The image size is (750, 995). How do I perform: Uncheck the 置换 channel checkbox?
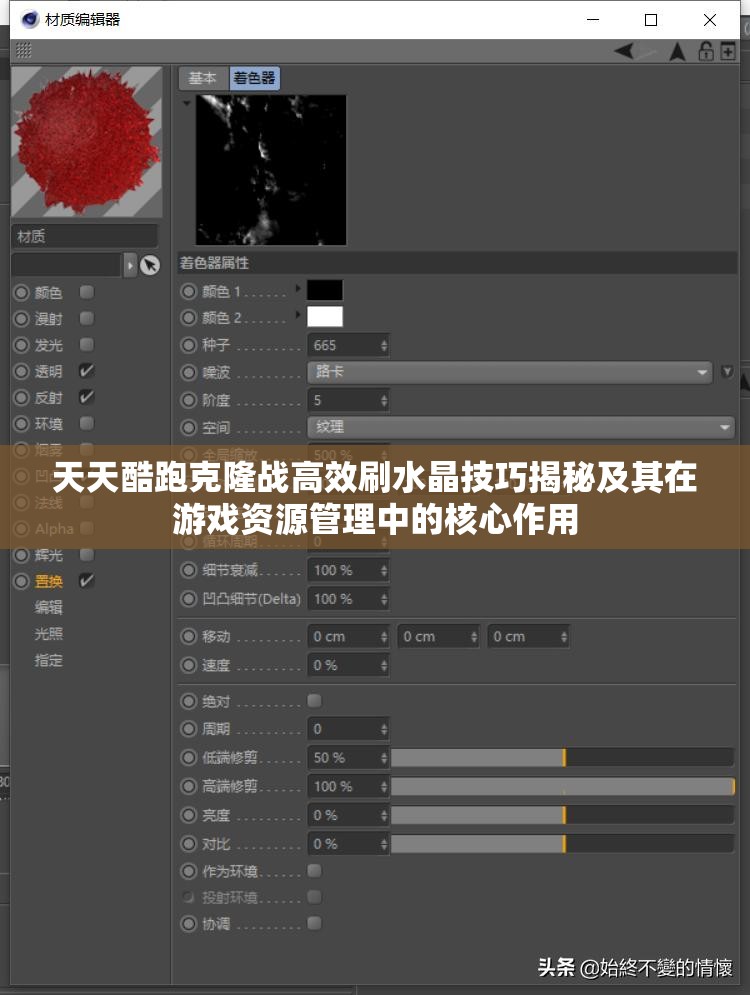[87, 581]
